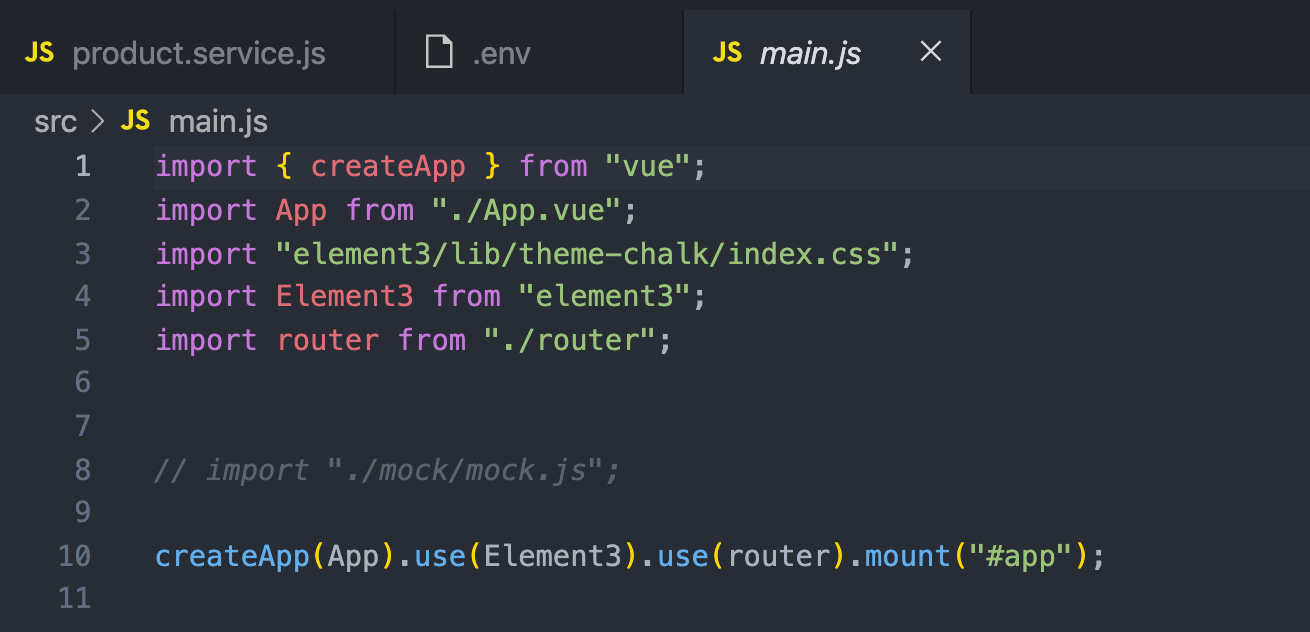Click line number 11 in gutter
The width and height of the screenshot is (1310, 632).
coord(74,598)
